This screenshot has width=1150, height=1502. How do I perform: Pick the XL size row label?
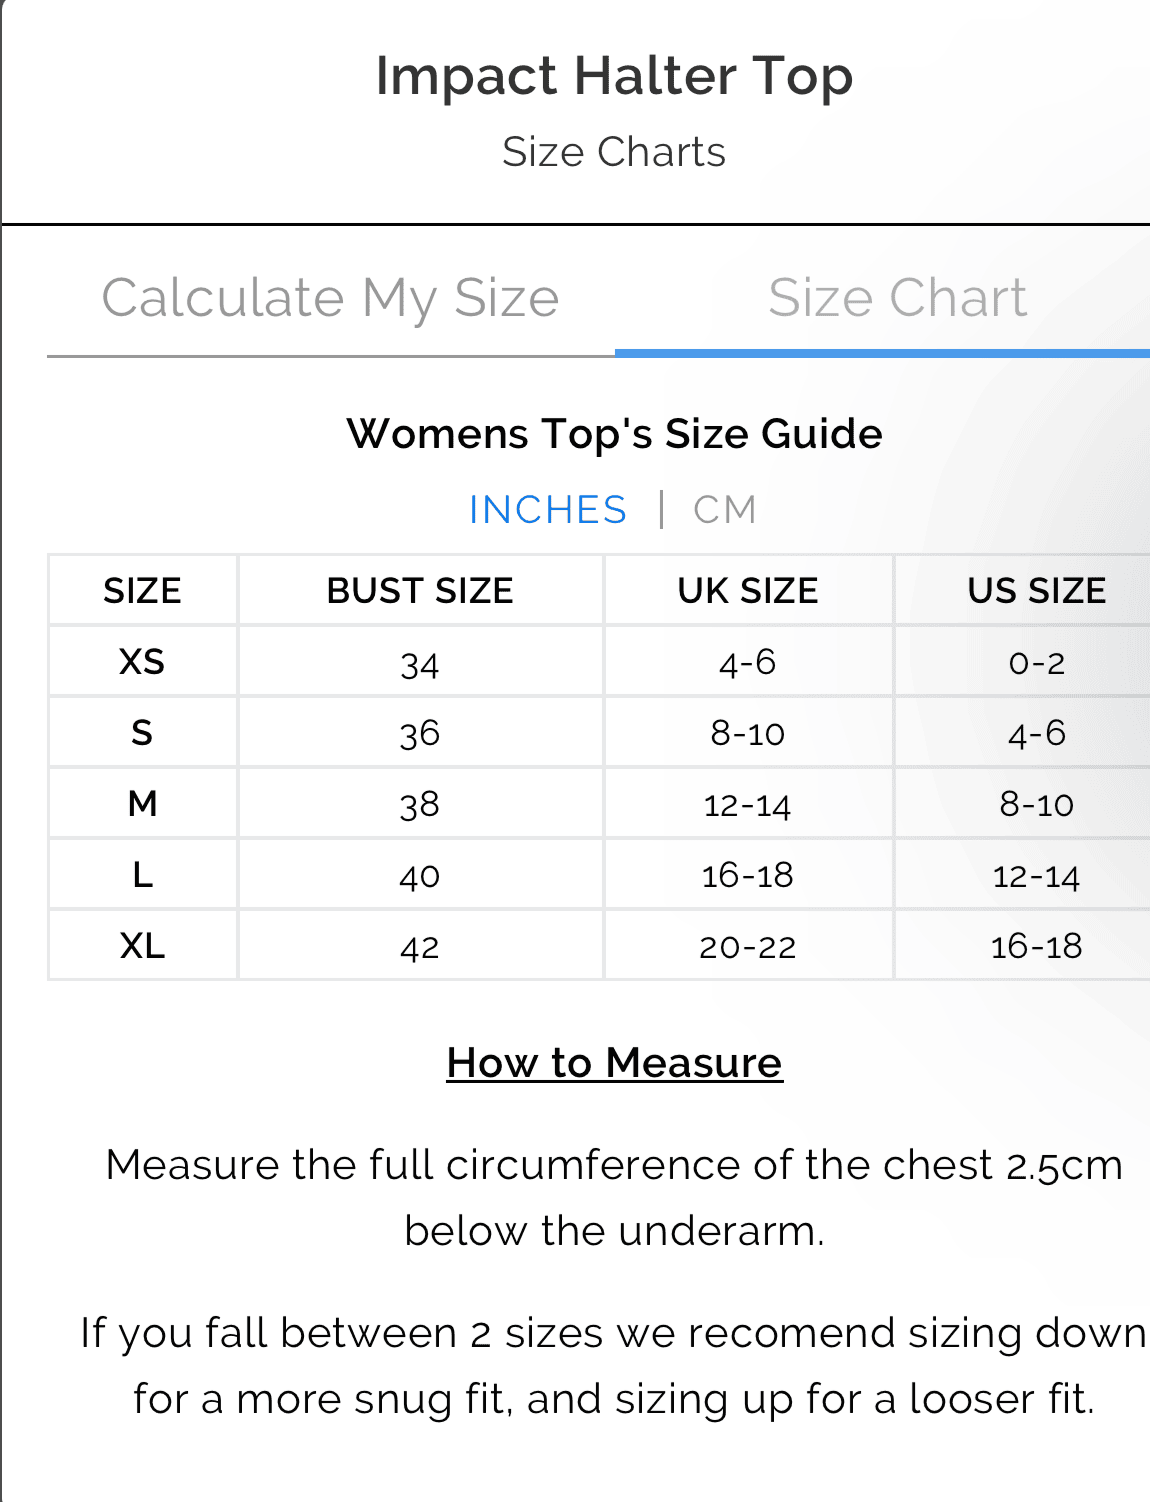(x=142, y=946)
